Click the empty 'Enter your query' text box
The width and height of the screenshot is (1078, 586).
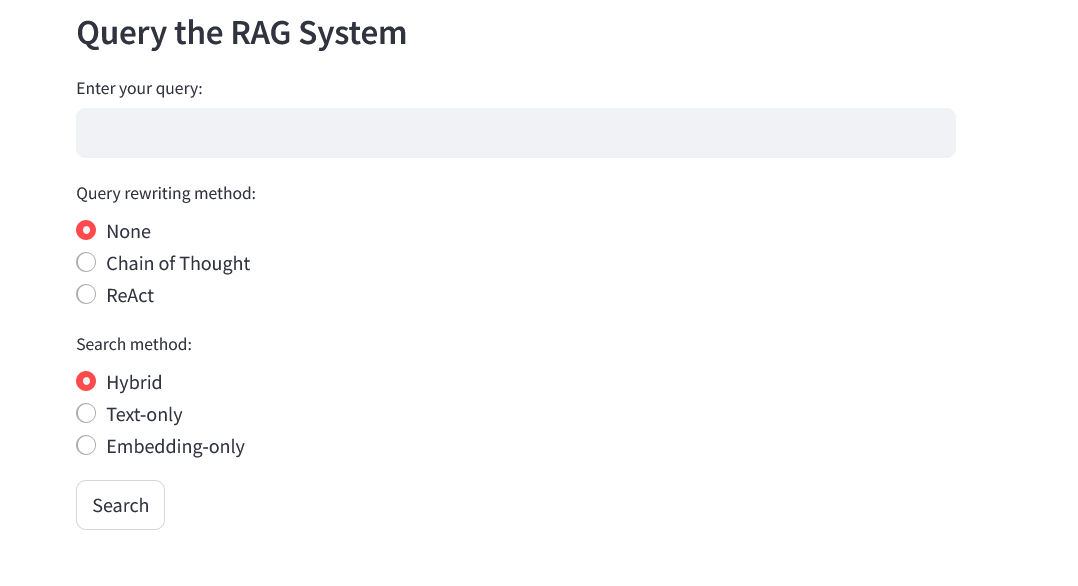[x=516, y=133]
